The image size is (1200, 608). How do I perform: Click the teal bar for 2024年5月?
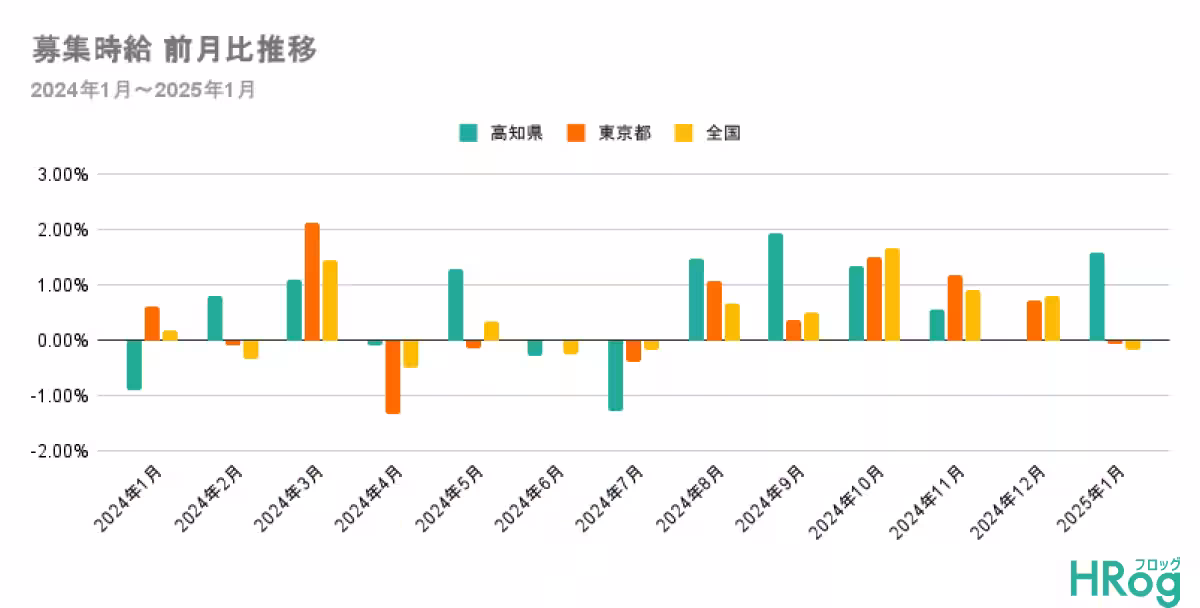455,305
